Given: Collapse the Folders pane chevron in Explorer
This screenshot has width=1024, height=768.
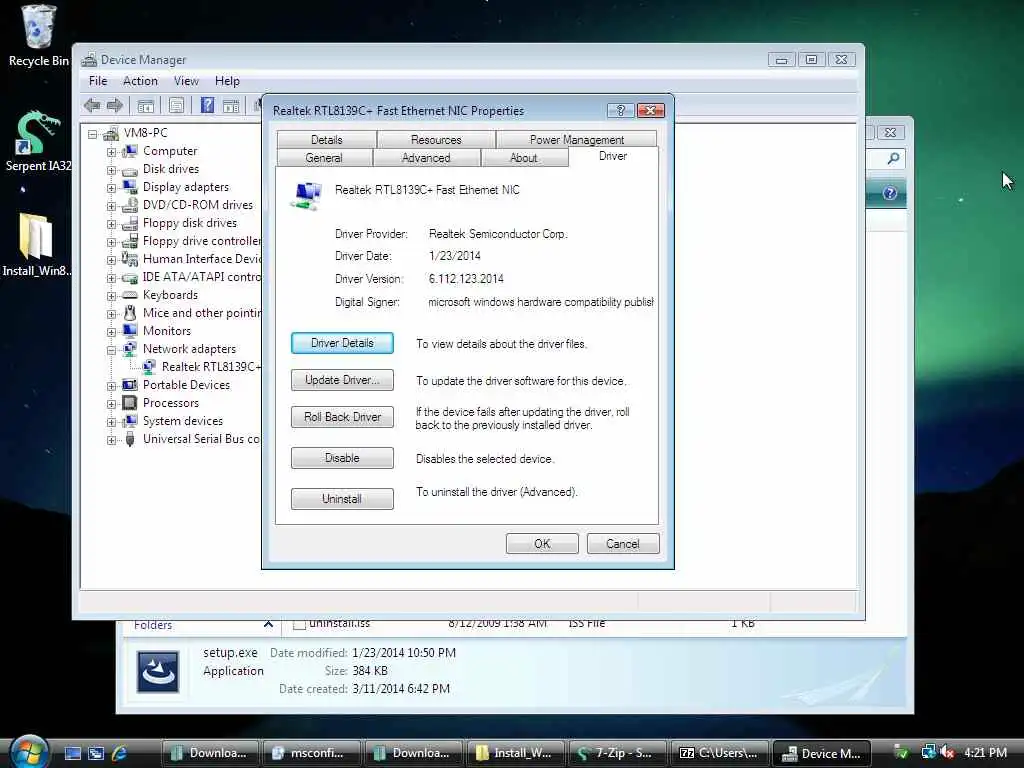Looking at the screenshot, I should tap(268, 624).
